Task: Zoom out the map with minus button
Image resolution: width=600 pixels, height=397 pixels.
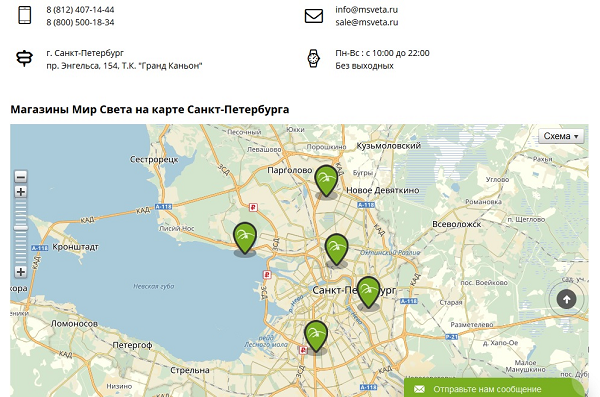Action: tap(21, 176)
